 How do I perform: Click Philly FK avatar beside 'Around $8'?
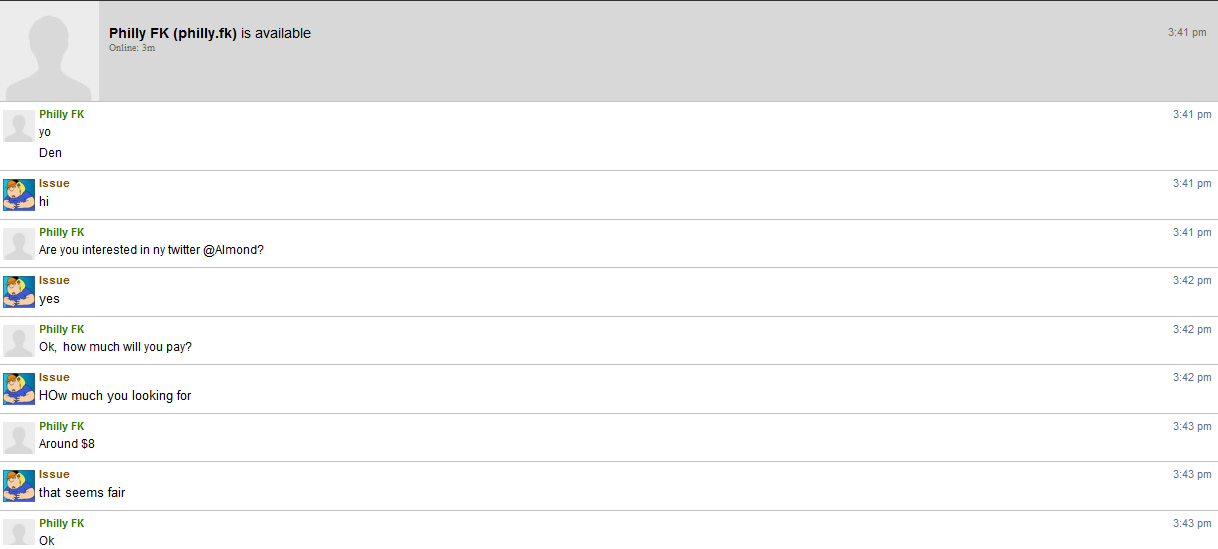(x=19, y=438)
